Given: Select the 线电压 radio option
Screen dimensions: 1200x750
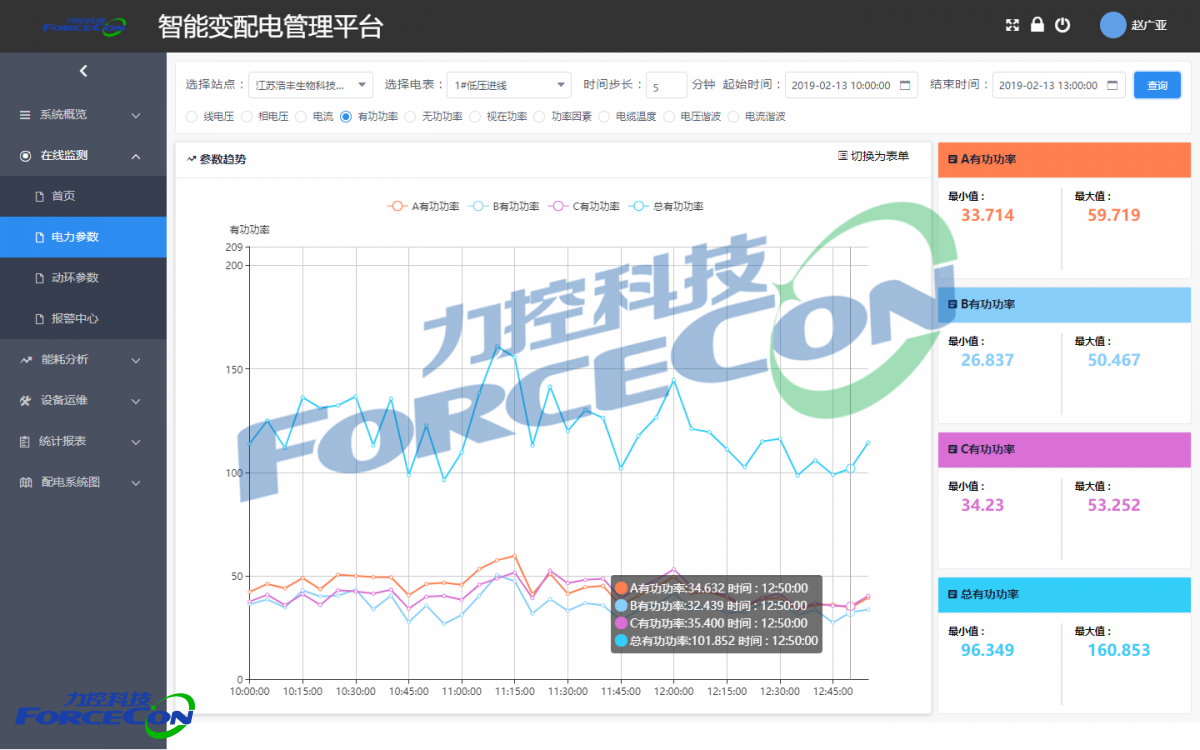Looking at the screenshot, I should click(x=192, y=117).
